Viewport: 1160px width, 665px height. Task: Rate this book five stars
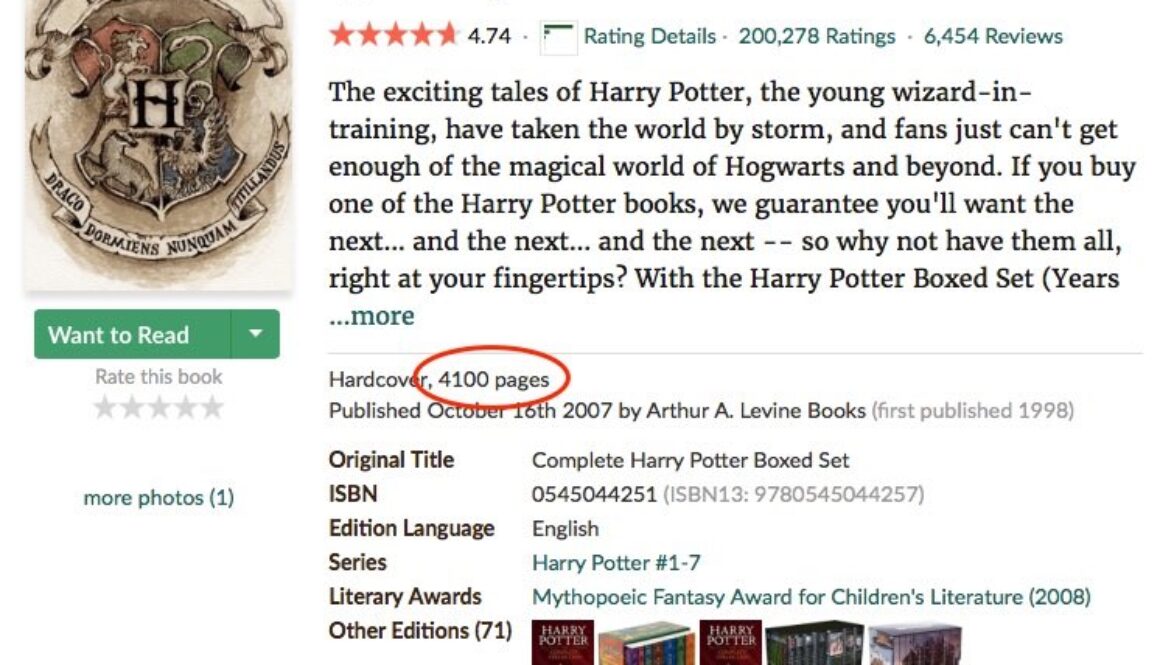[212, 407]
